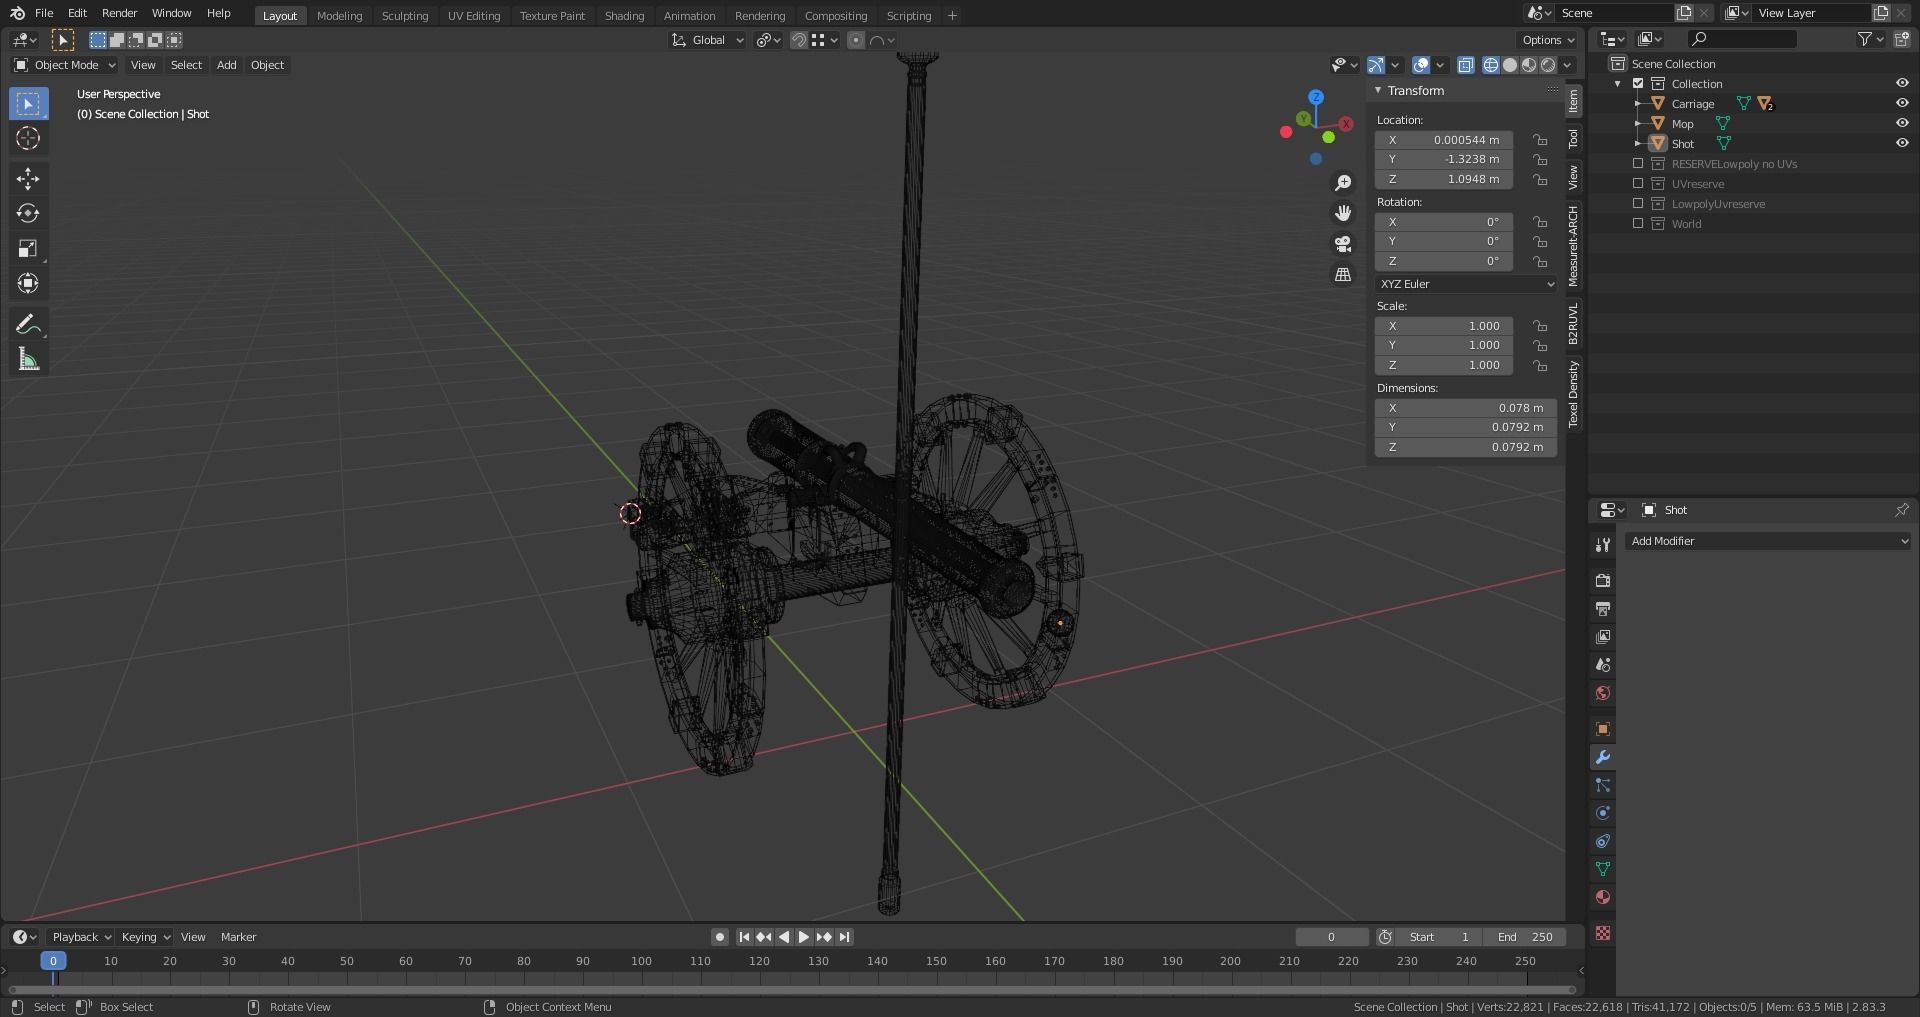Choose the Scale tool
This screenshot has height=1017, width=1920.
[28, 249]
